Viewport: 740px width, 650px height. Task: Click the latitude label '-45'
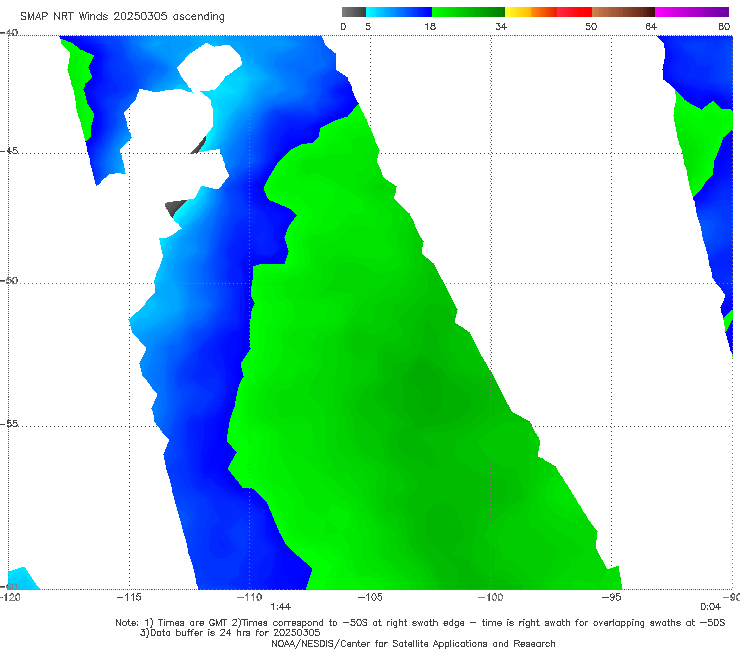click(9, 151)
